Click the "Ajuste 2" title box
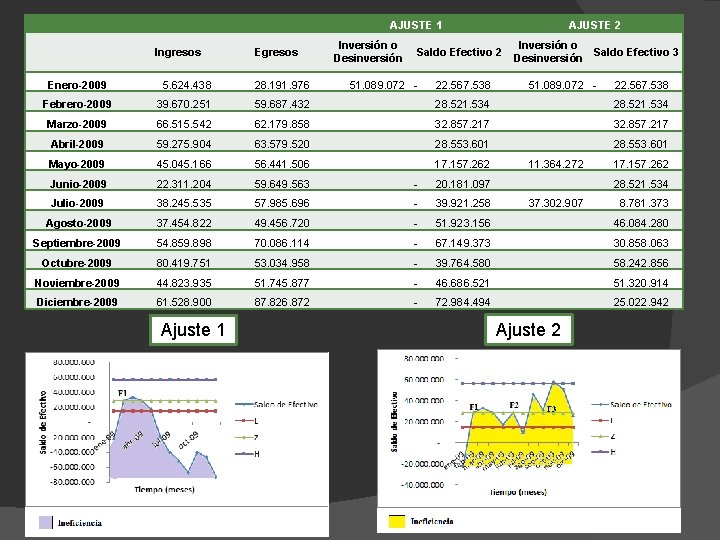Viewport: 720px width, 540px height. 529,329
